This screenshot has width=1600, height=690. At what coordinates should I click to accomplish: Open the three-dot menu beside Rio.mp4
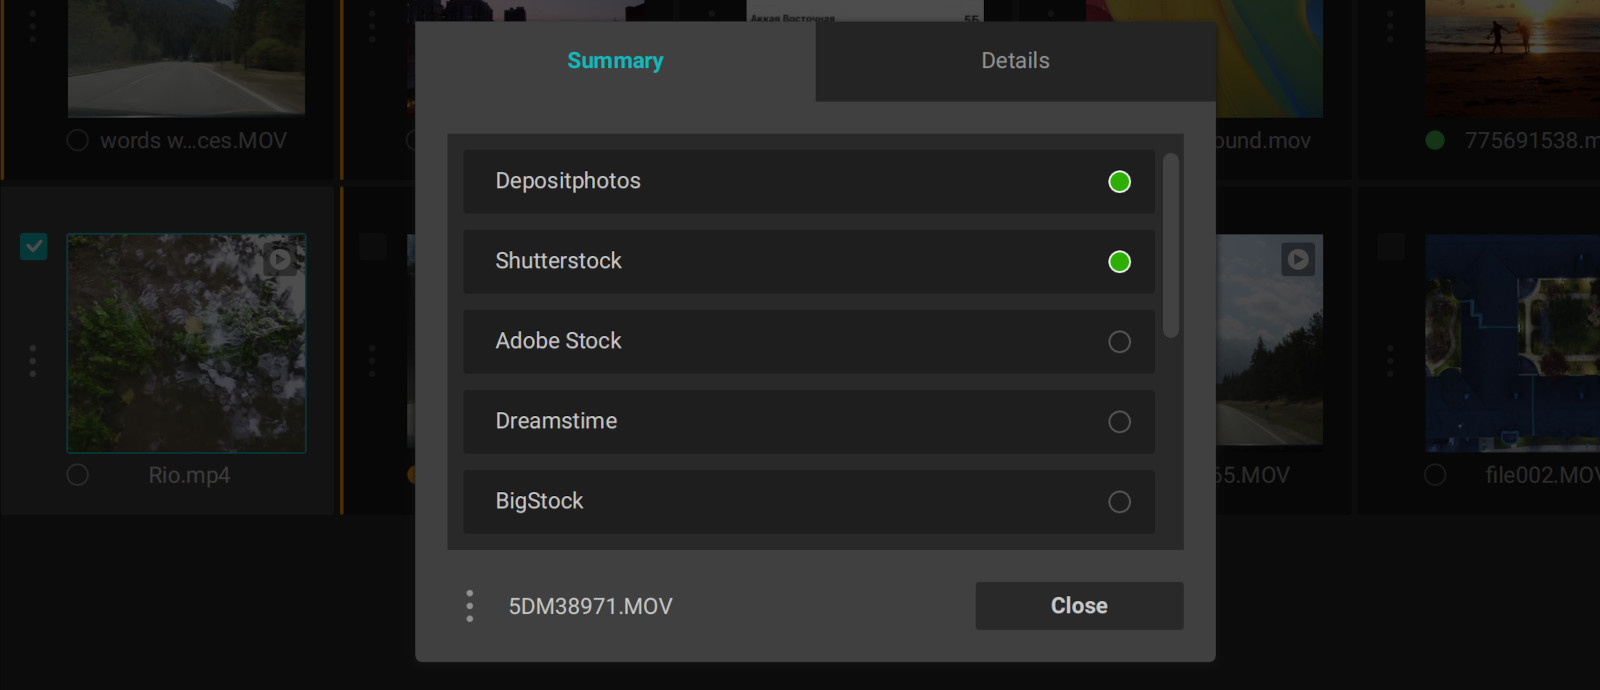click(x=33, y=361)
